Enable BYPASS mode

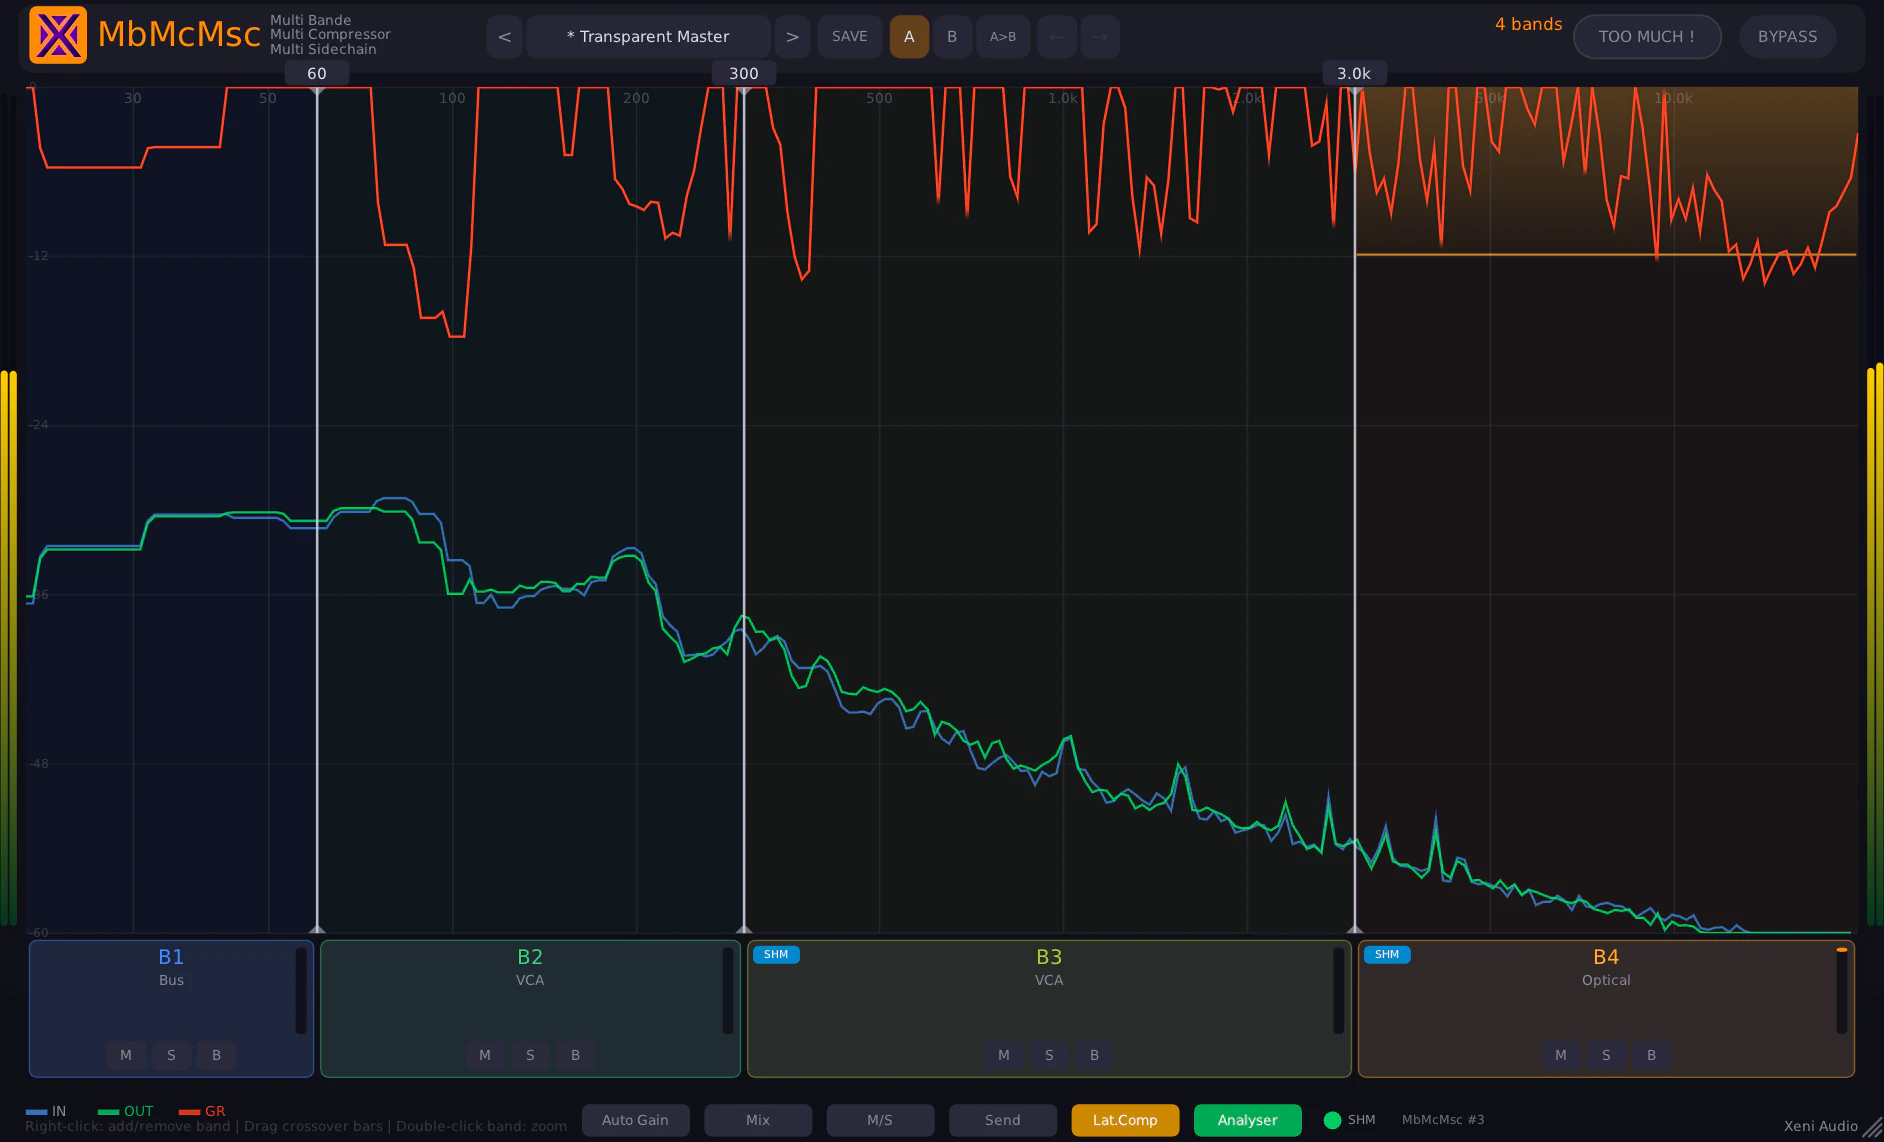pos(1787,36)
